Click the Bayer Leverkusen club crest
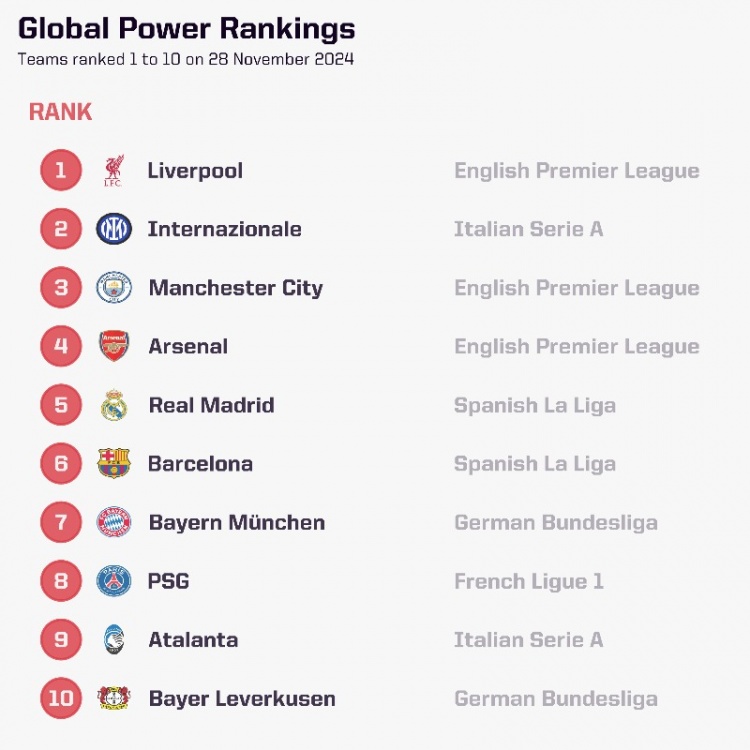This screenshot has height=750, width=750. [114, 698]
